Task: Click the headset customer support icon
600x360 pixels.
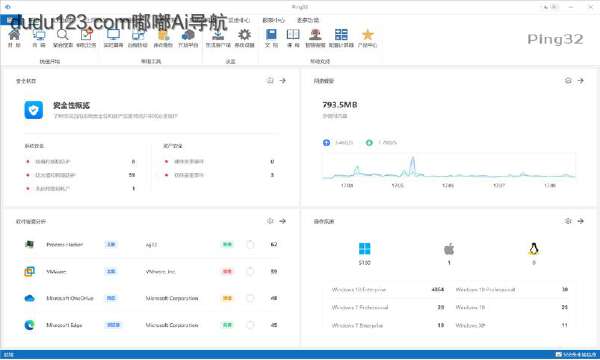Action: coord(315,35)
